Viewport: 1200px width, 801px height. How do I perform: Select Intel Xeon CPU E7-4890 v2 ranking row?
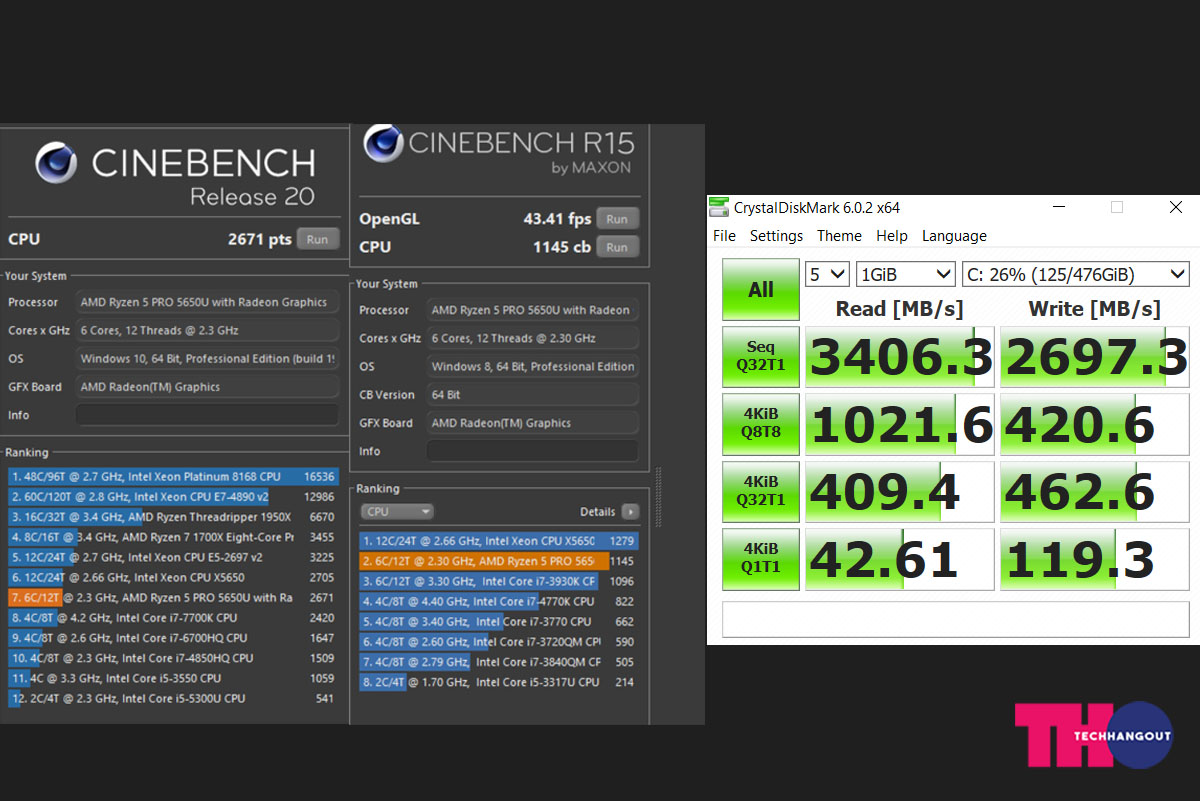click(x=173, y=497)
